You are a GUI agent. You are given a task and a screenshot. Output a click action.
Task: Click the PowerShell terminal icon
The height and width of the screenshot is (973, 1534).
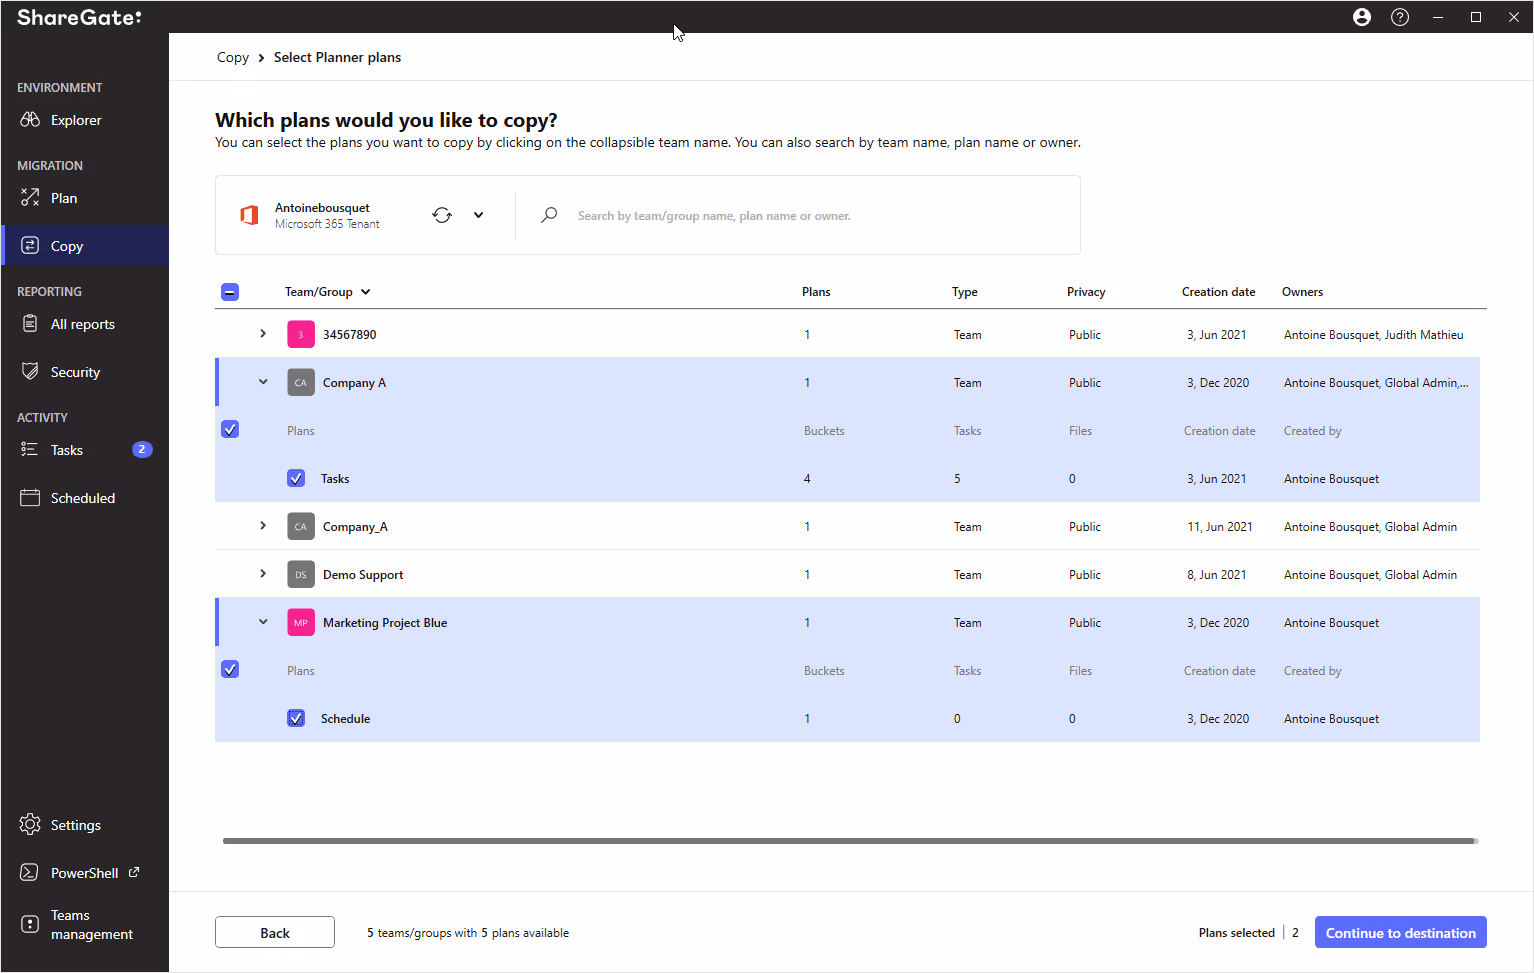(x=30, y=872)
